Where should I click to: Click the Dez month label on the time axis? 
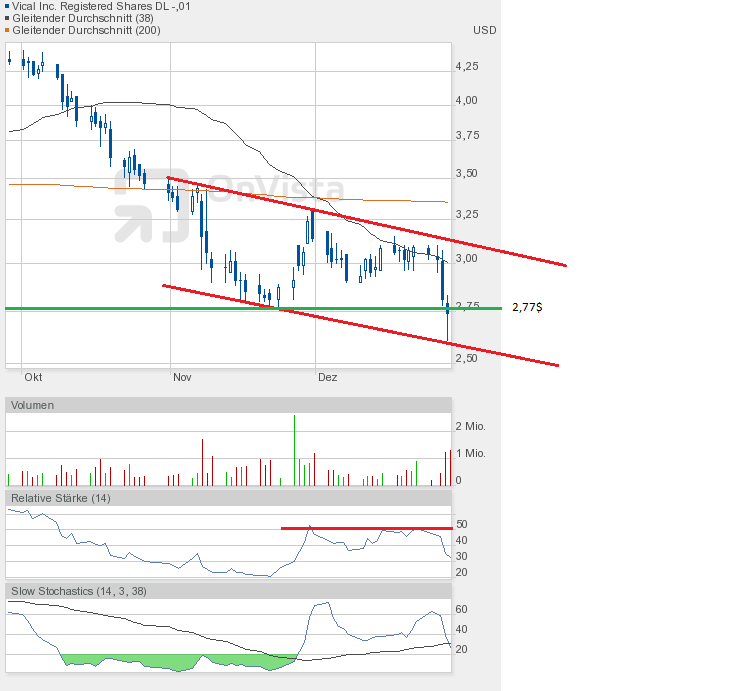click(x=327, y=377)
